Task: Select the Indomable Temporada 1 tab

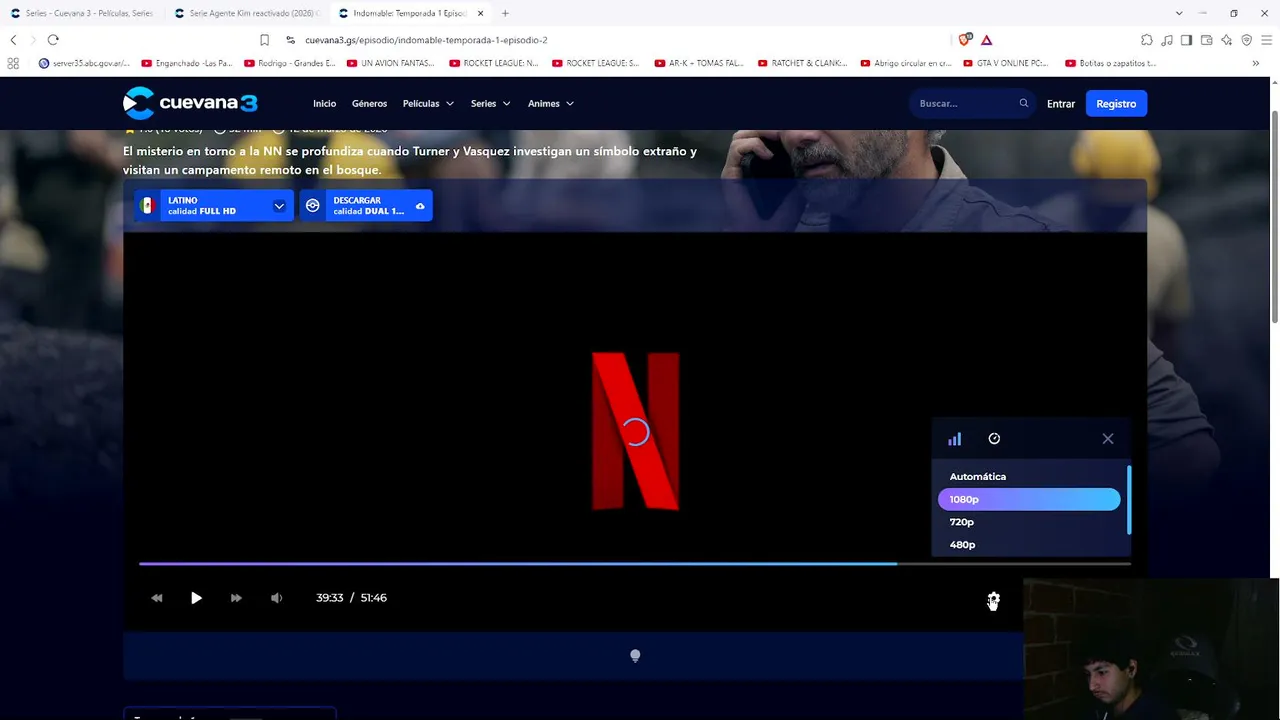Action: pos(409,13)
